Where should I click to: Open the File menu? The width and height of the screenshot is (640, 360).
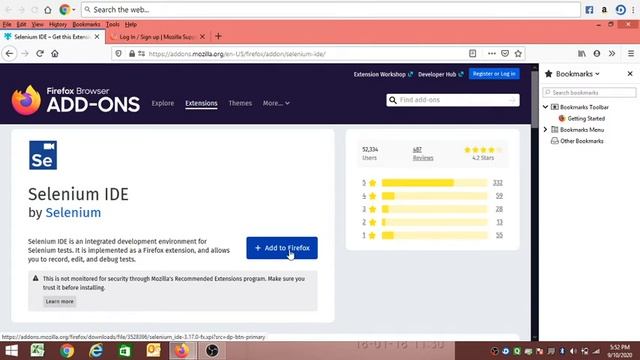(x=7, y=24)
